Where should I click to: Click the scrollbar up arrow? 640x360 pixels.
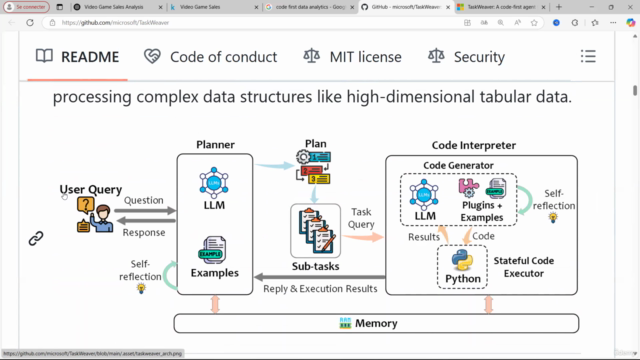(x=635, y=36)
